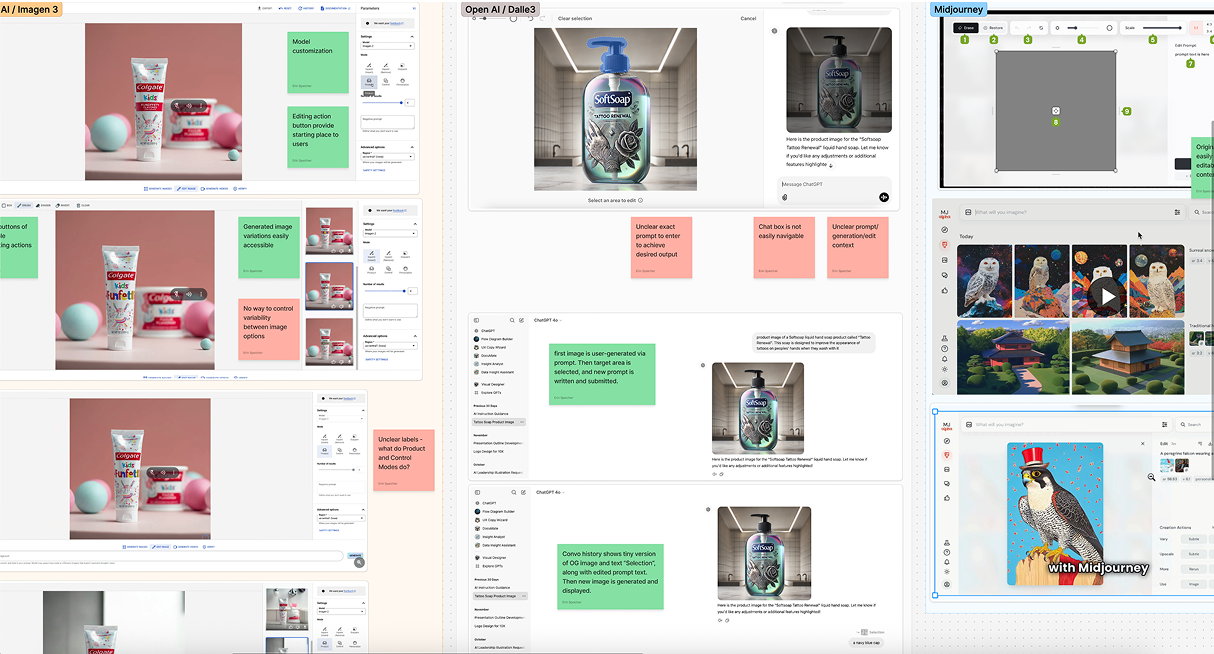Close the falcon image preview

[x=1143, y=443]
